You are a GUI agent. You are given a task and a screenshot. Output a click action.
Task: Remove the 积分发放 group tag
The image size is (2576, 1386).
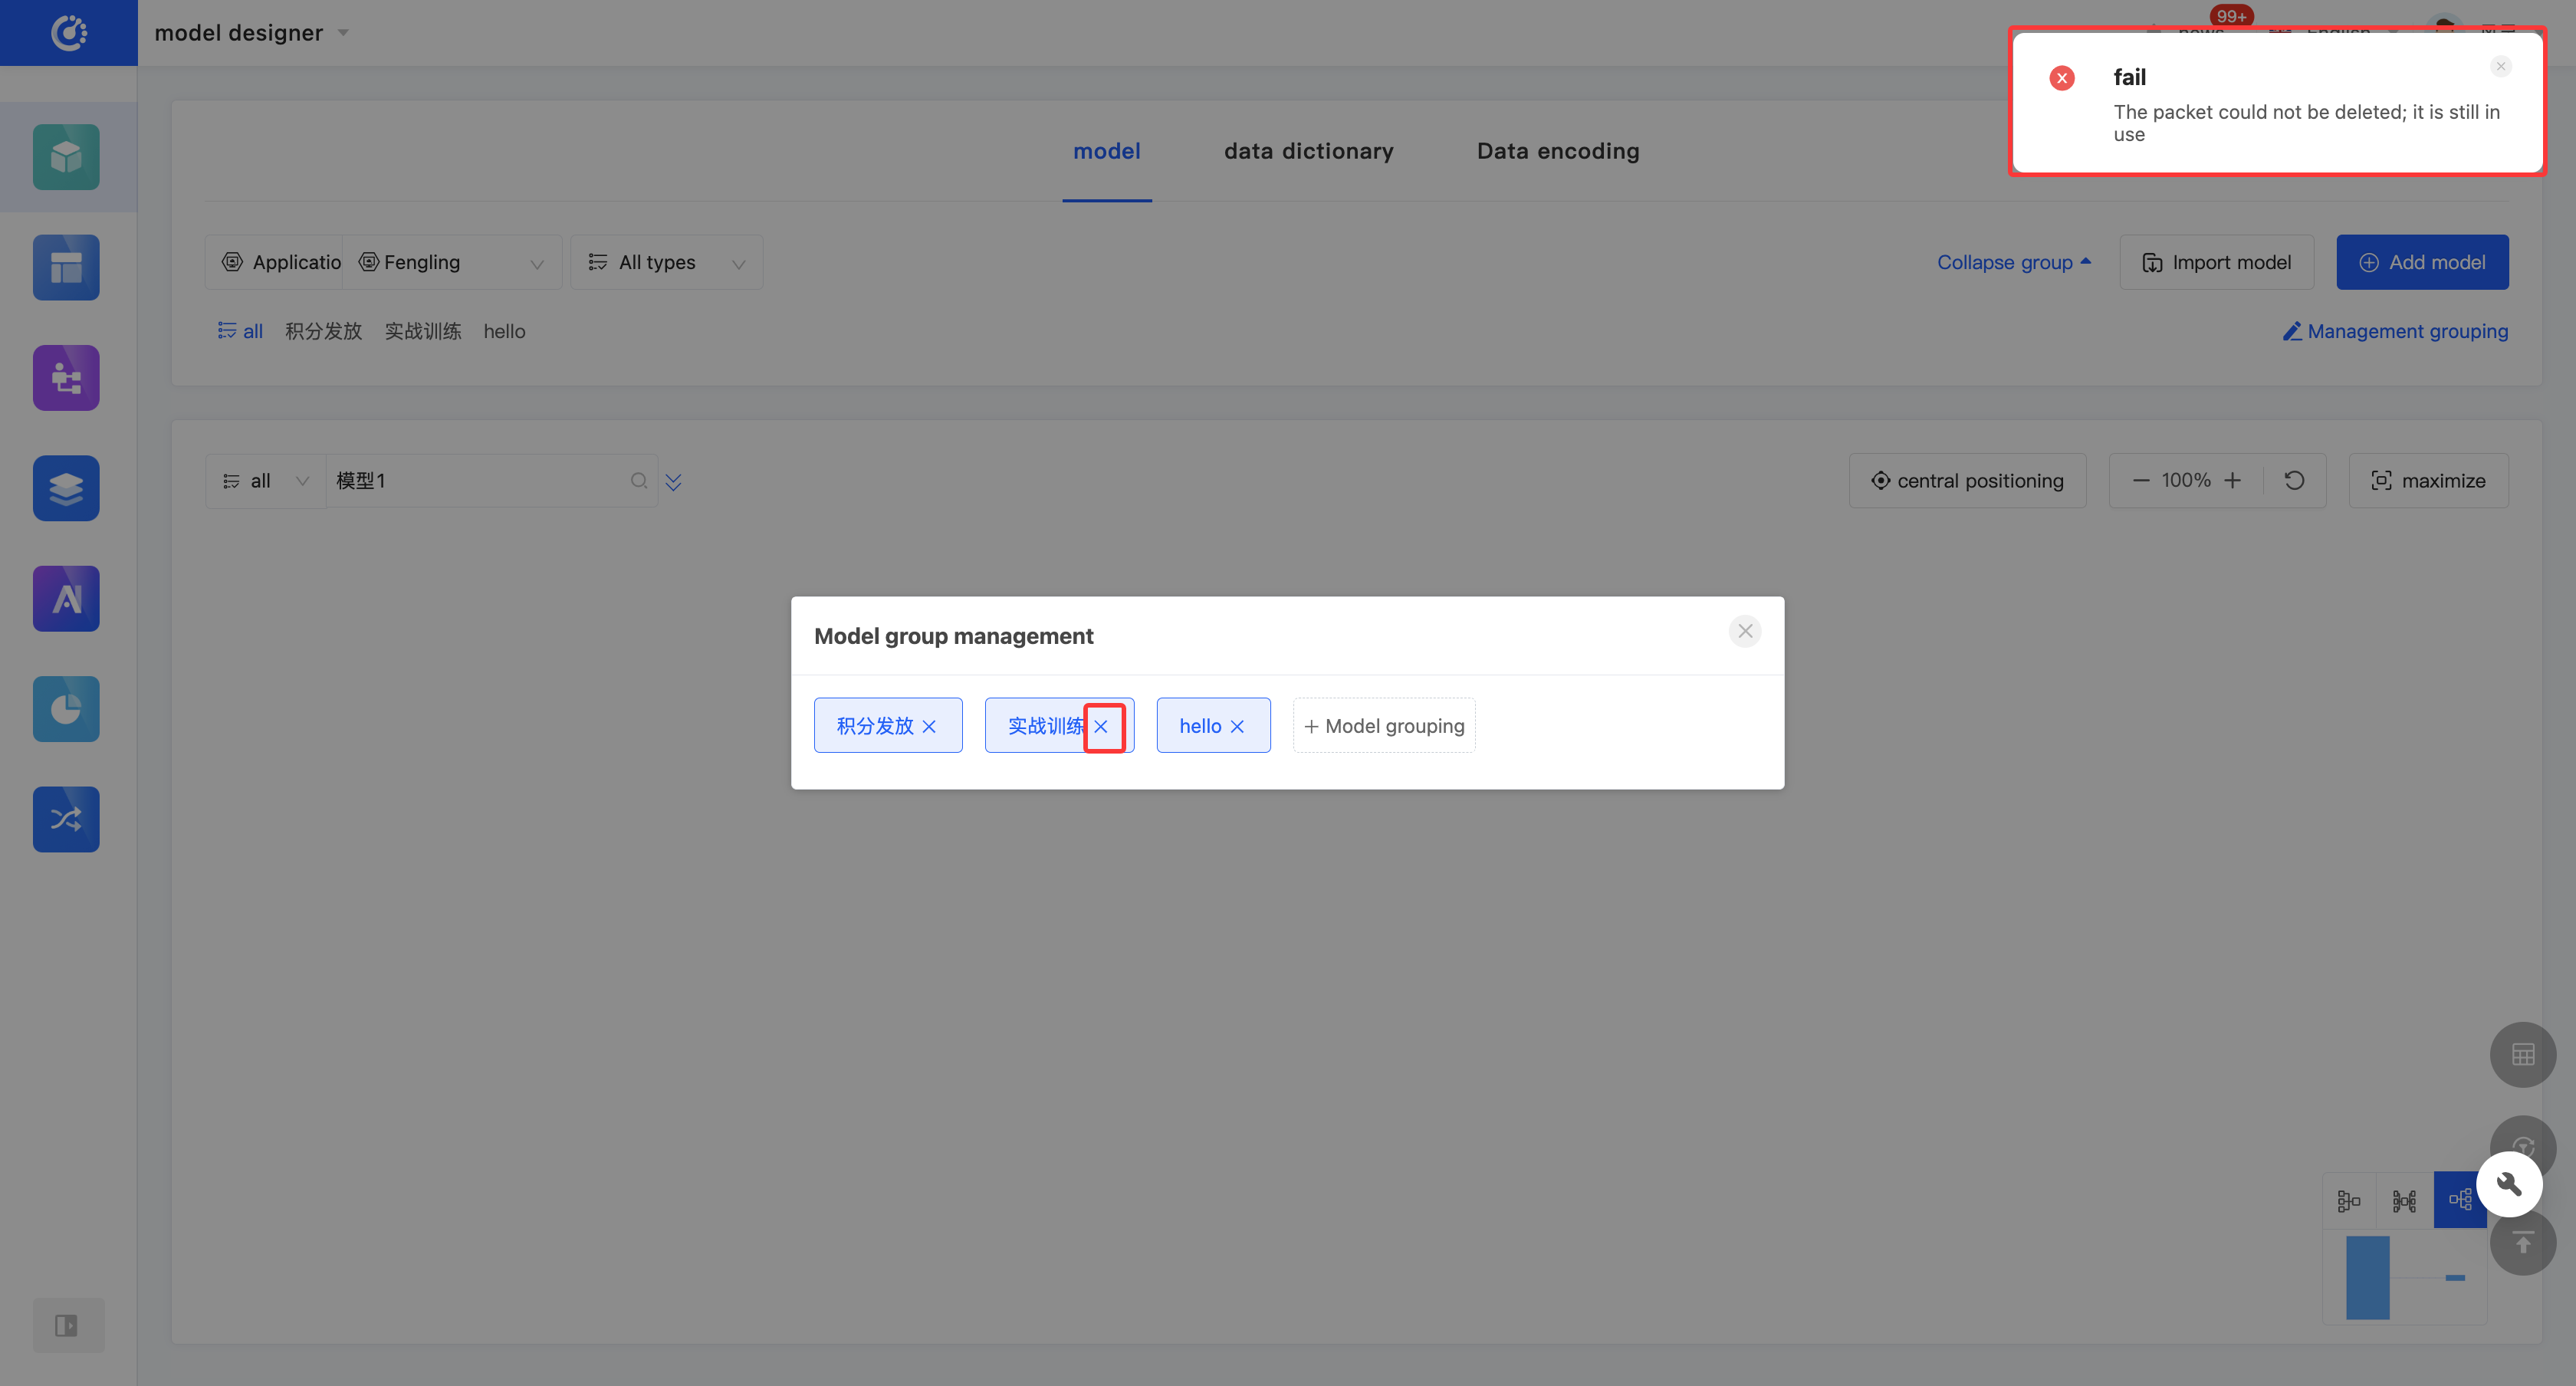929,726
